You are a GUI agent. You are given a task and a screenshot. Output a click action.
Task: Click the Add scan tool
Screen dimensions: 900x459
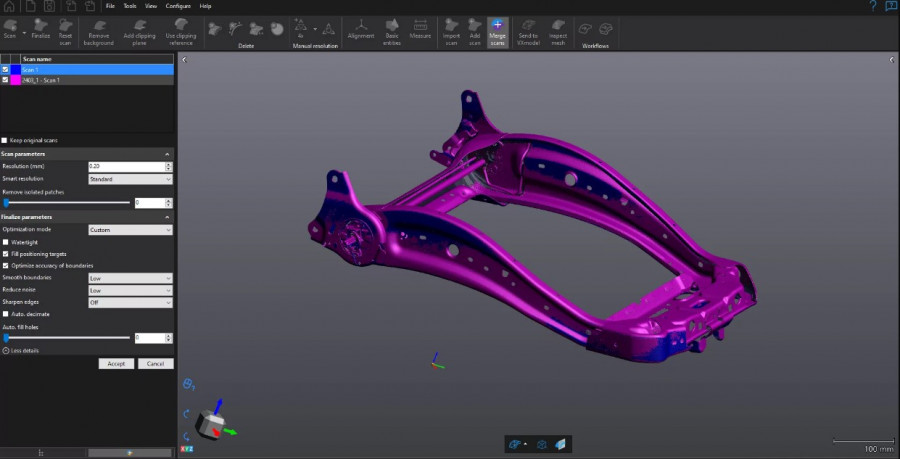(x=475, y=32)
